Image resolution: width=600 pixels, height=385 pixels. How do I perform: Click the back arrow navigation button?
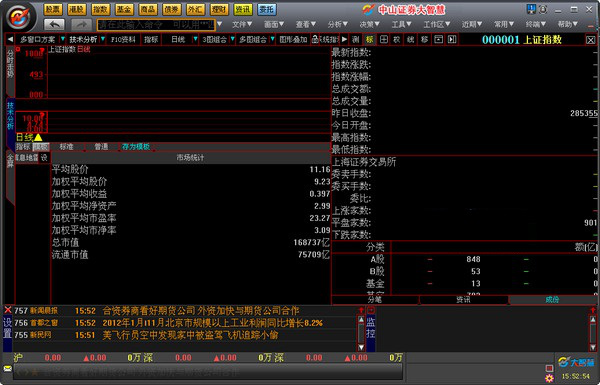click(54, 25)
